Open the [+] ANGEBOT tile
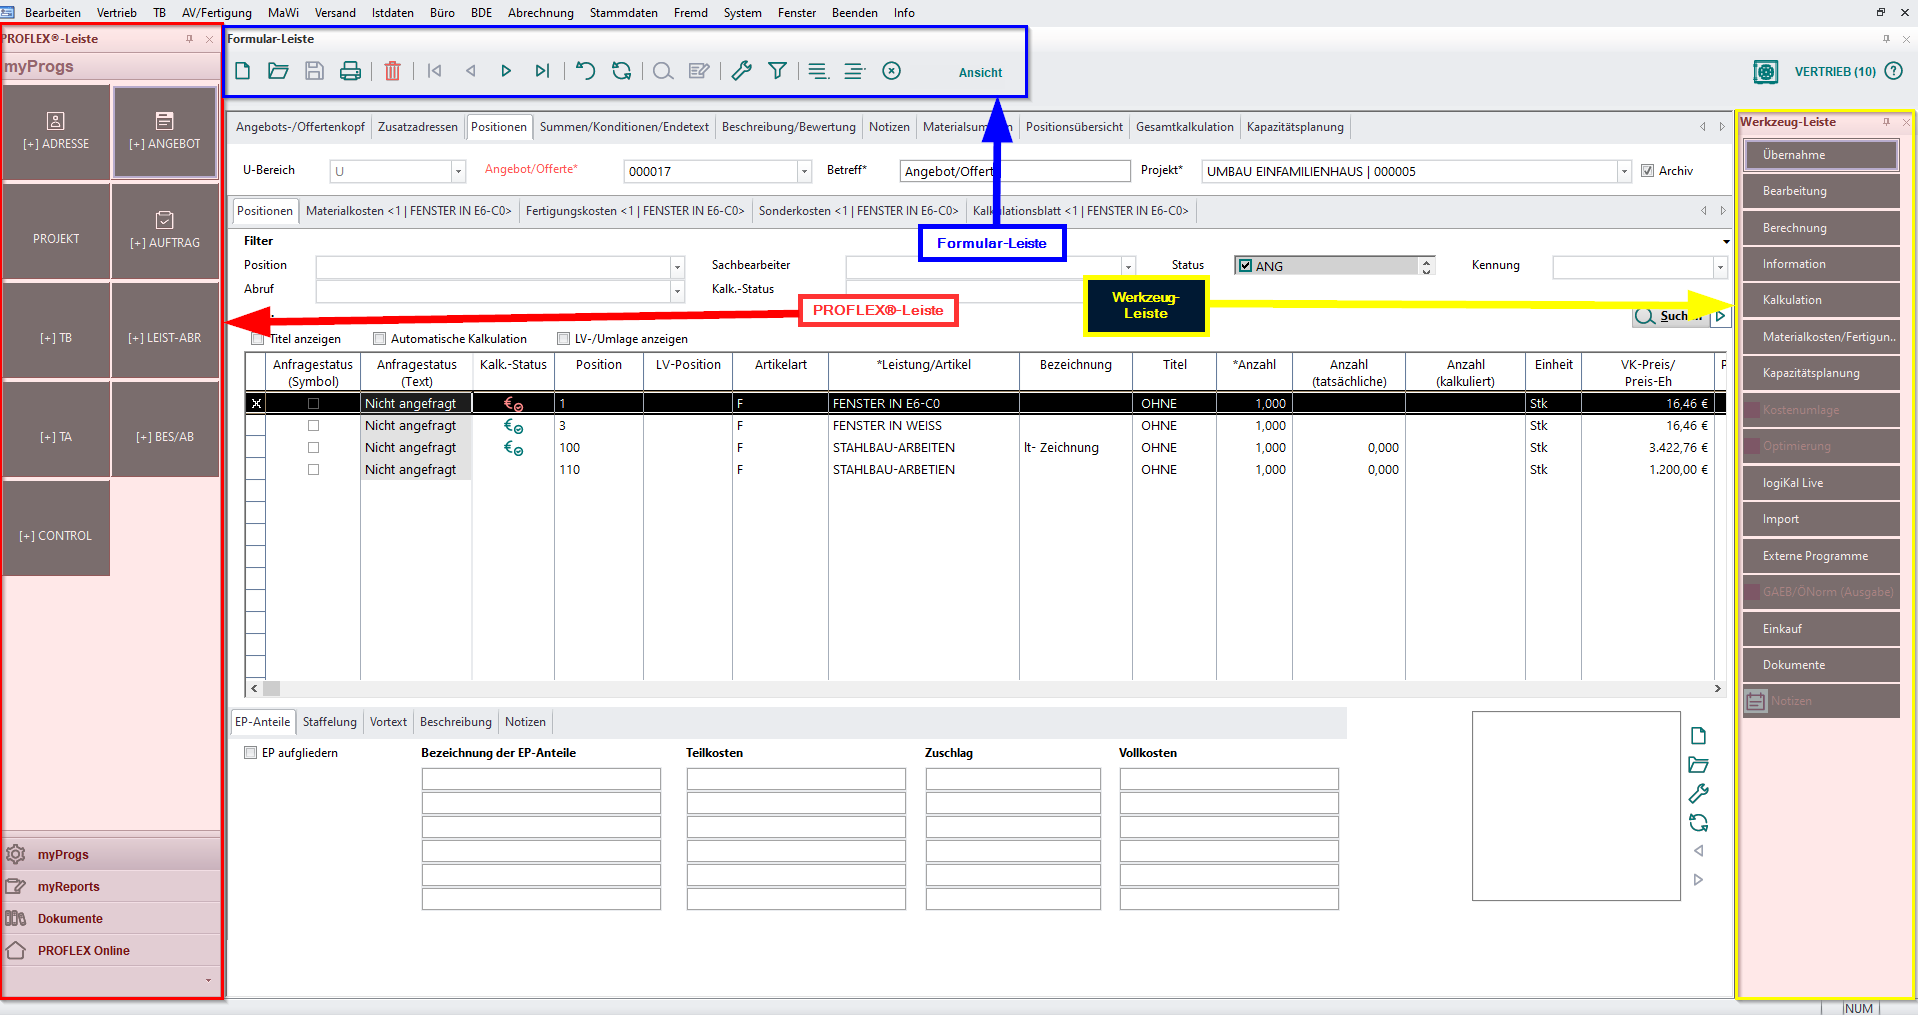Image resolution: width=1918 pixels, height=1015 pixels. [x=165, y=132]
